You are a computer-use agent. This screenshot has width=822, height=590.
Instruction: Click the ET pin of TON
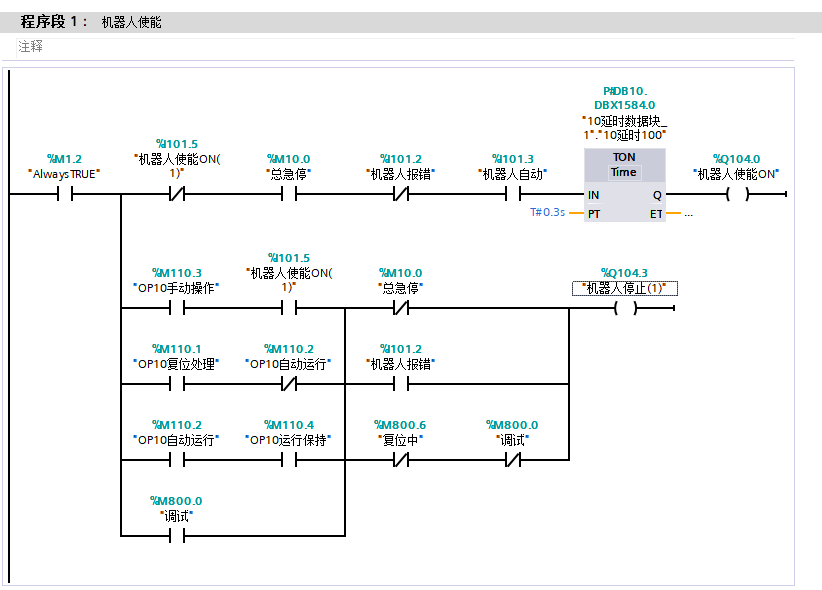[x=656, y=214]
